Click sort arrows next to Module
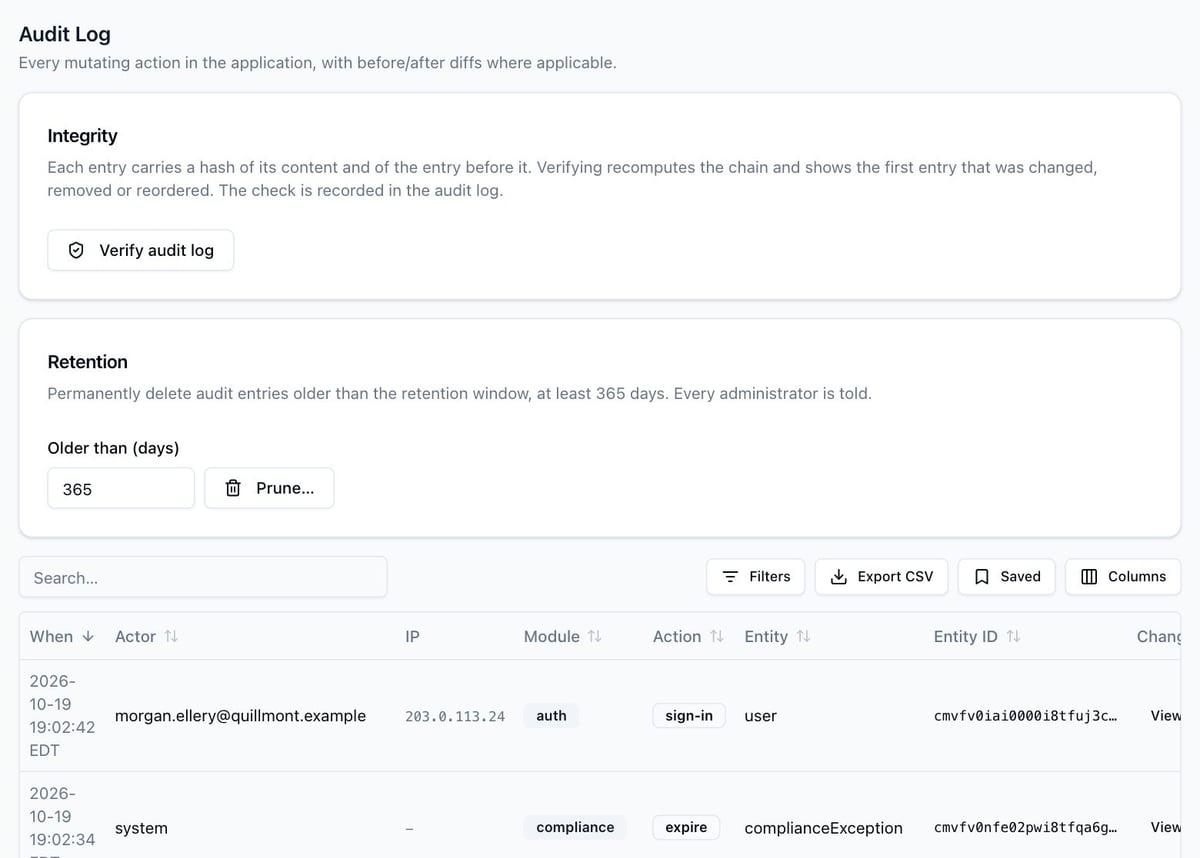Screen dimensions: 1200x858 595,636
